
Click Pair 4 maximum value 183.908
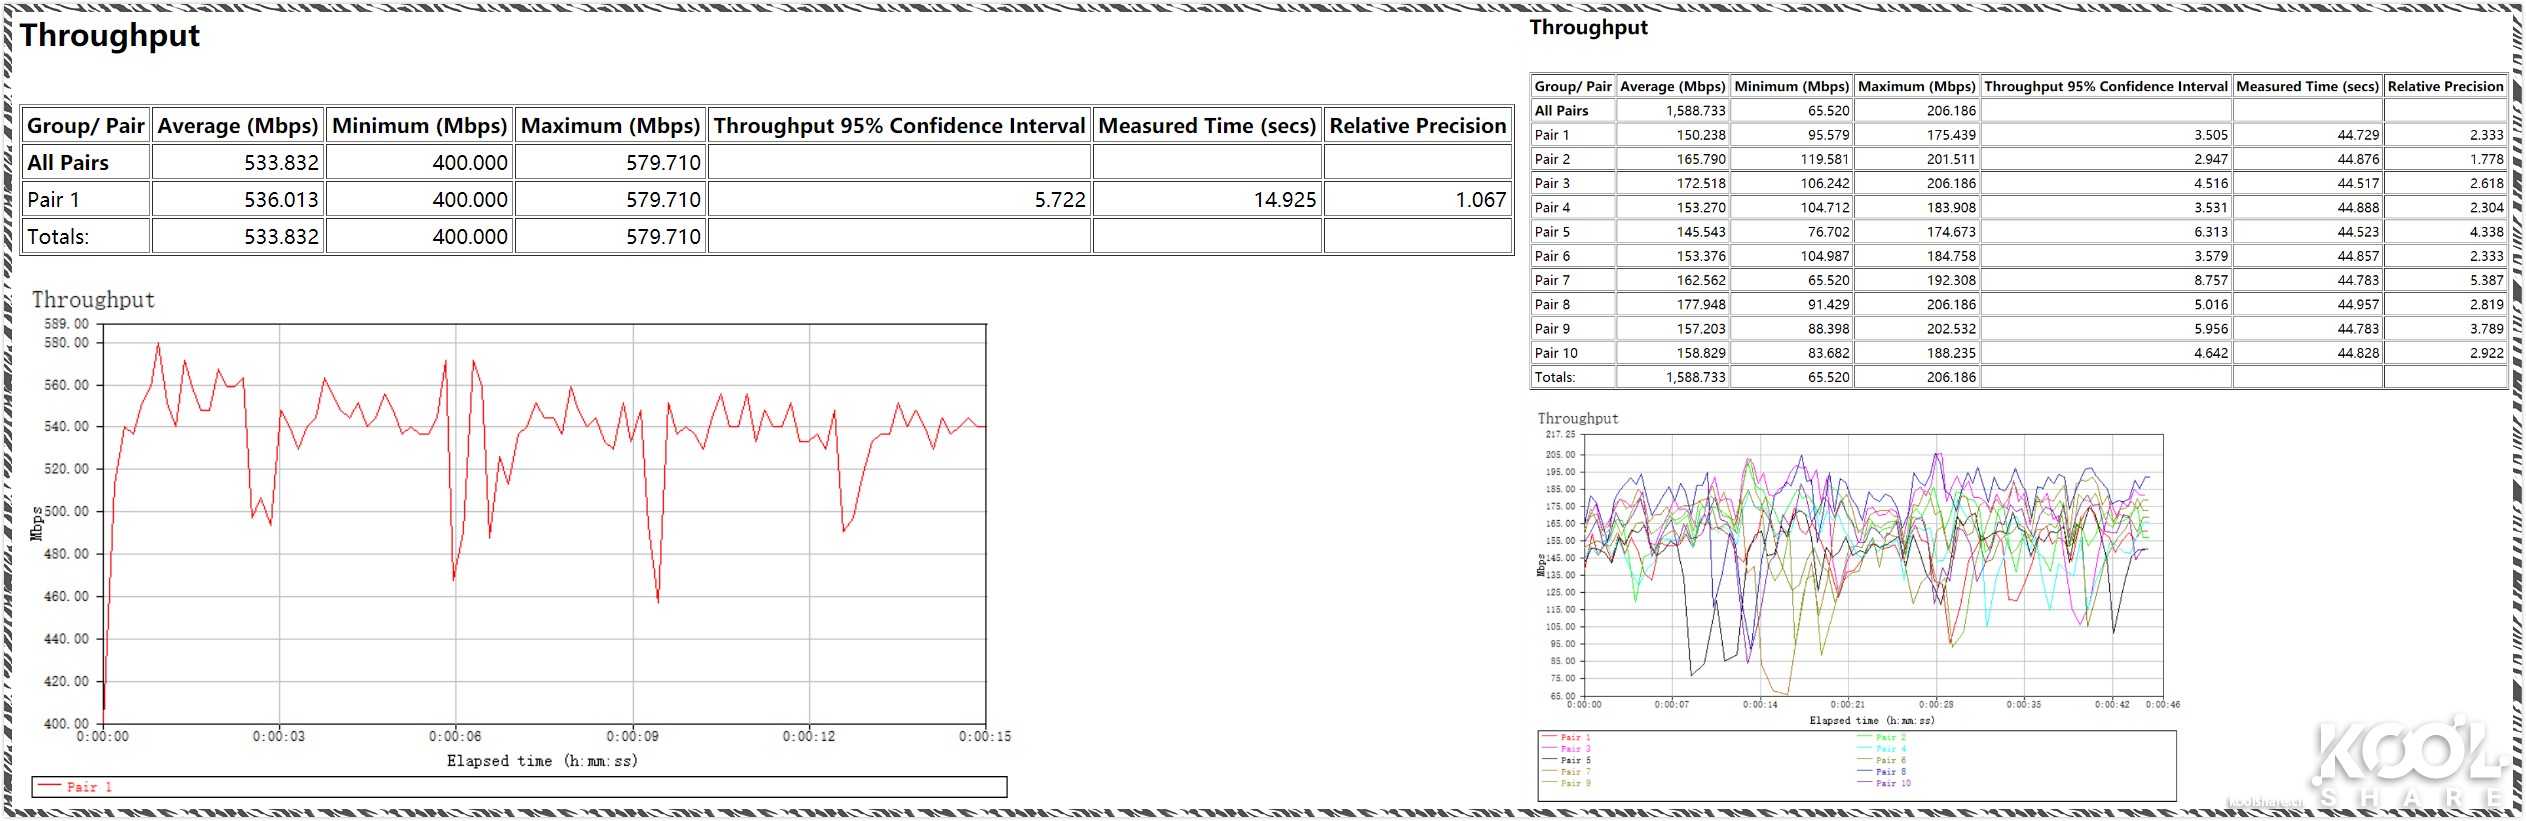point(1951,208)
